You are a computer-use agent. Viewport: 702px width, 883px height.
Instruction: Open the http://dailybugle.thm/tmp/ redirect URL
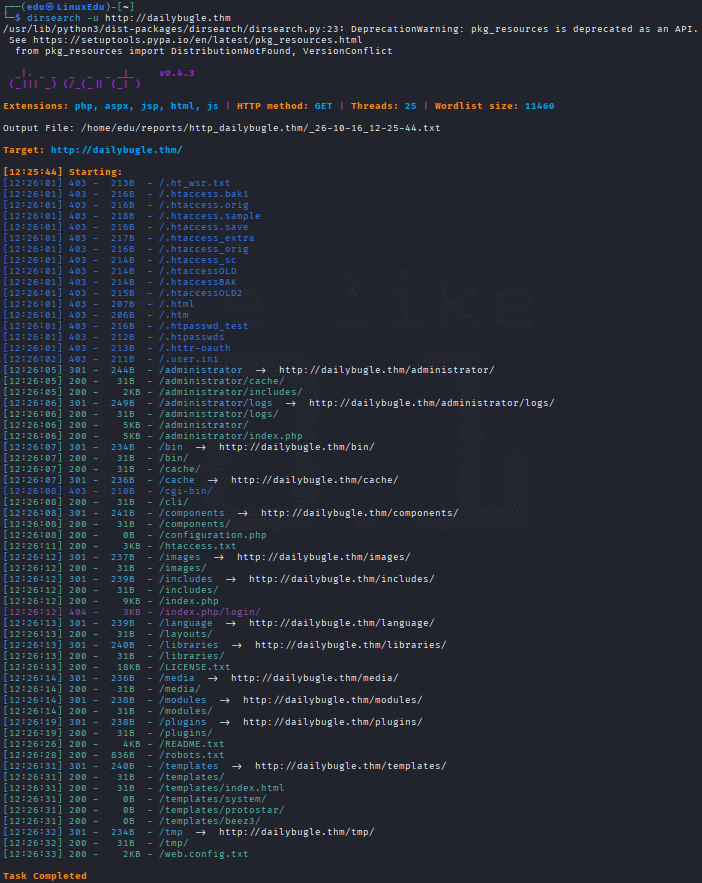[x=297, y=832]
